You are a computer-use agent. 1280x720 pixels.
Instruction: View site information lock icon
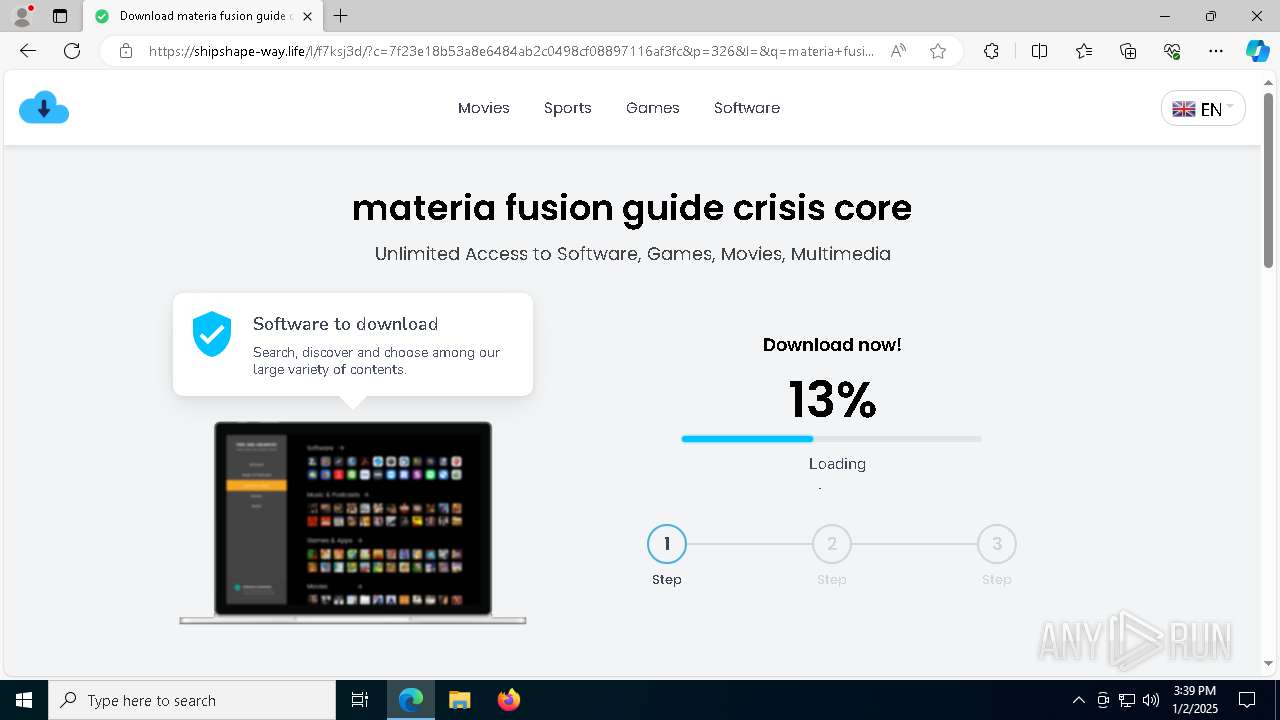(x=126, y=51)
